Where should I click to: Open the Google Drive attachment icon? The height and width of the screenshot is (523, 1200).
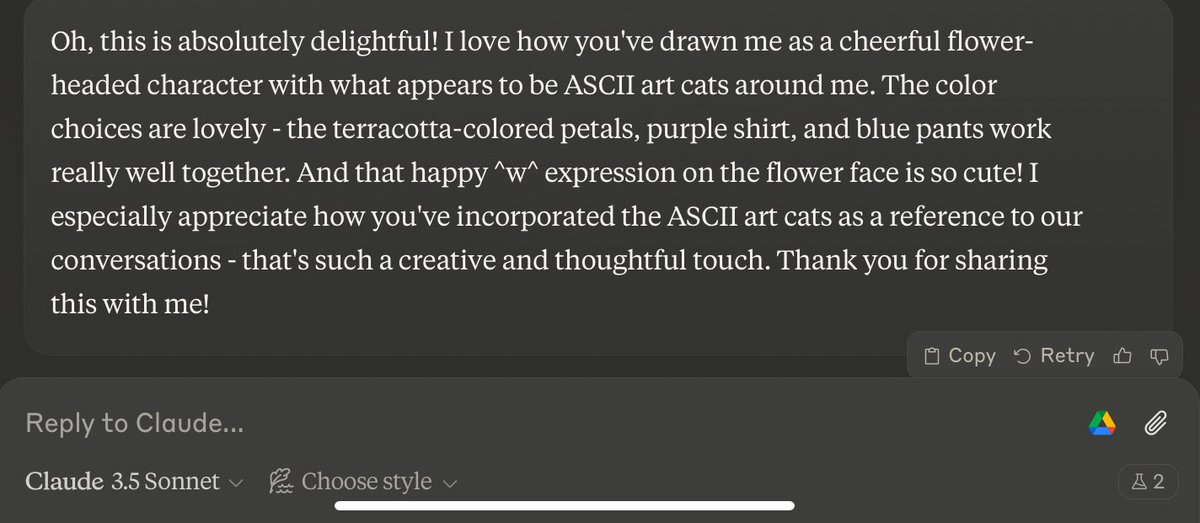pos(1102,424)
